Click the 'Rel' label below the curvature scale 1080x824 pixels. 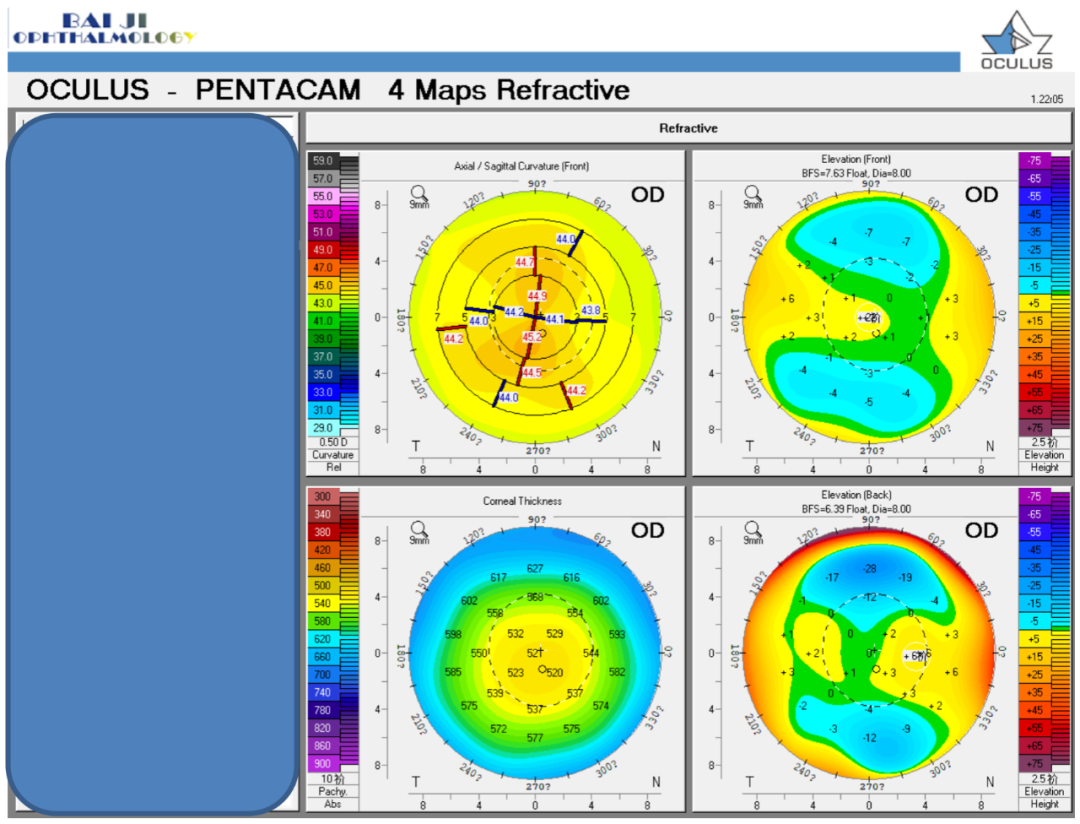(332, 467)
